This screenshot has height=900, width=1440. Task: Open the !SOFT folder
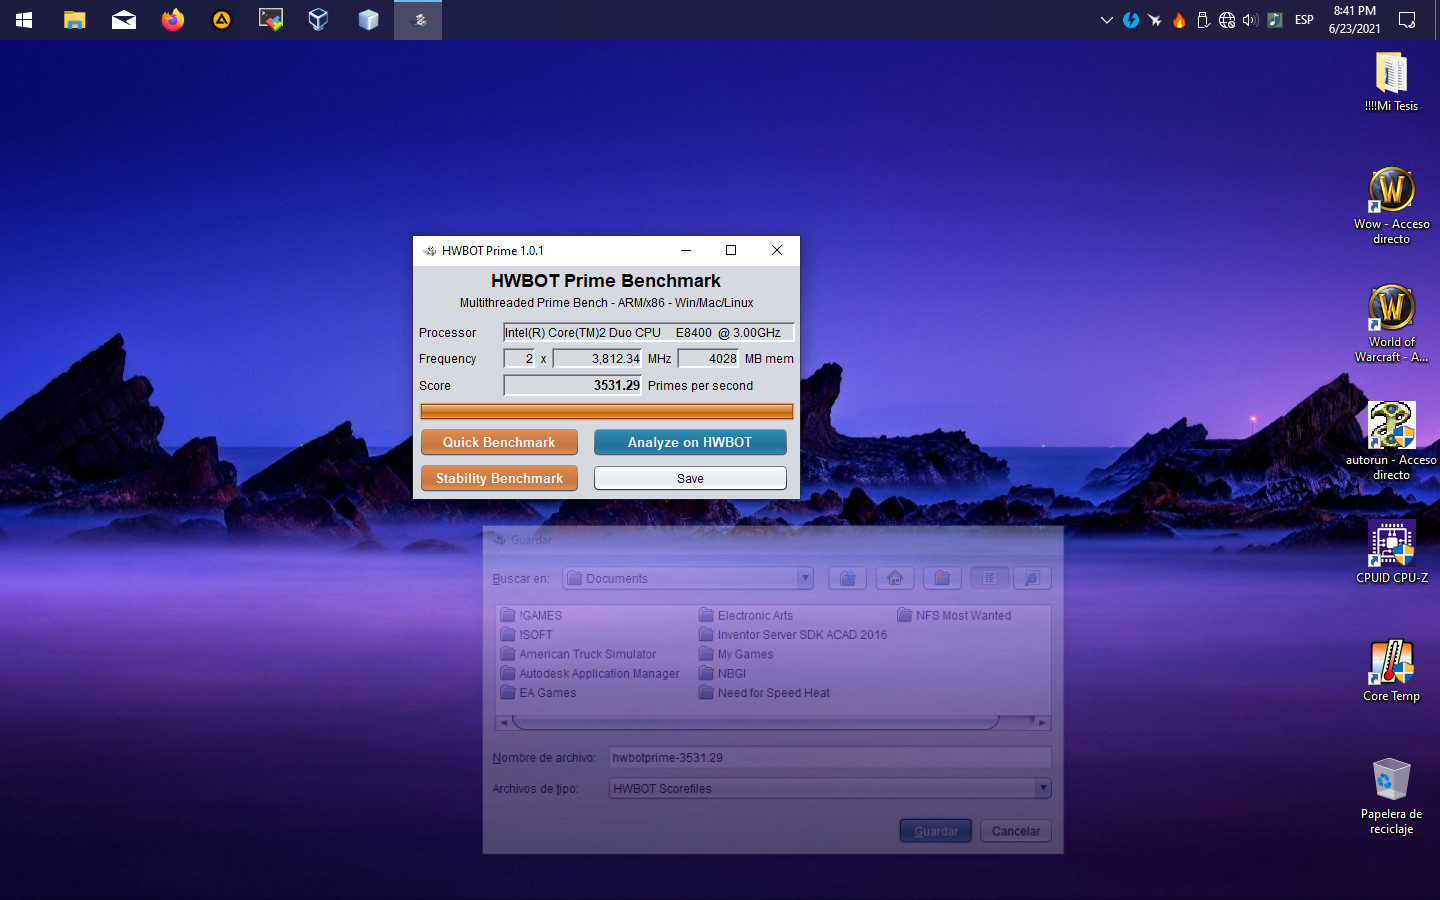pos(527,635)
